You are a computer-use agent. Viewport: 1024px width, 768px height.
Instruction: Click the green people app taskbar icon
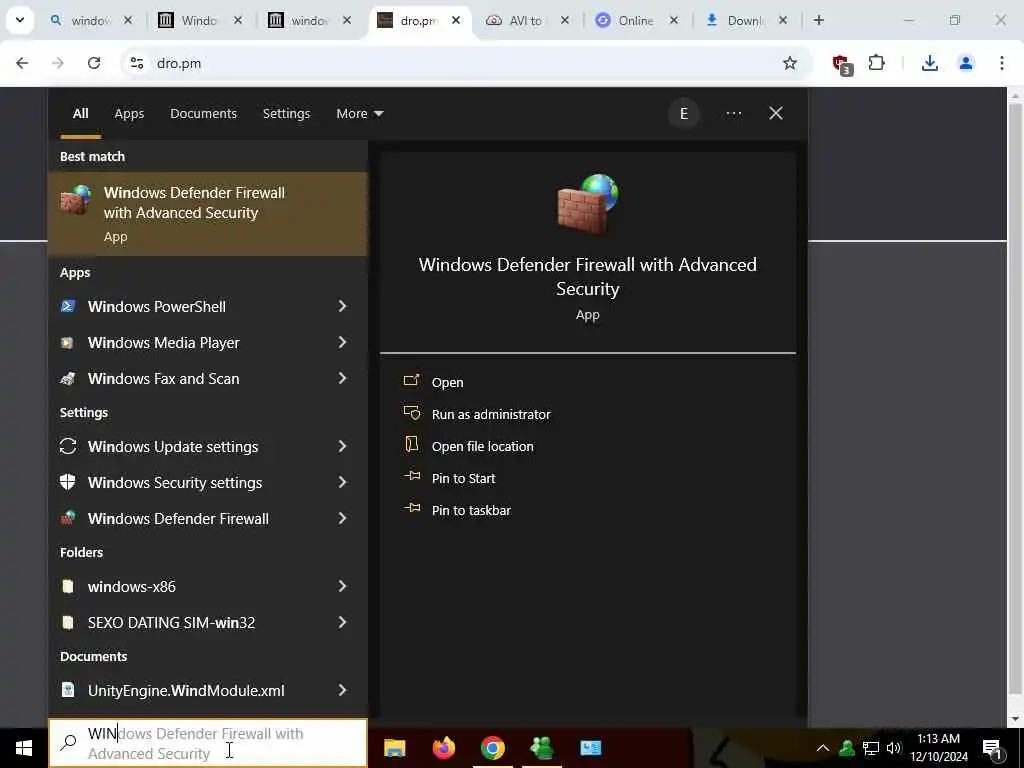[541, 748]
